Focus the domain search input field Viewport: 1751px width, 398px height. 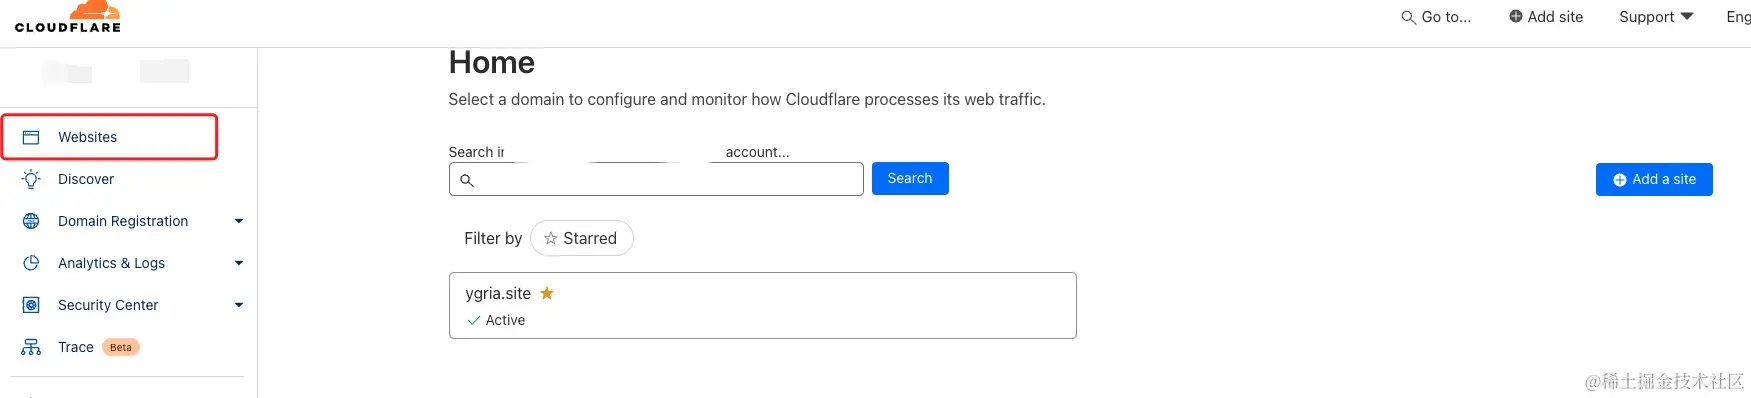pyautogui.click(x=656, y=179)
